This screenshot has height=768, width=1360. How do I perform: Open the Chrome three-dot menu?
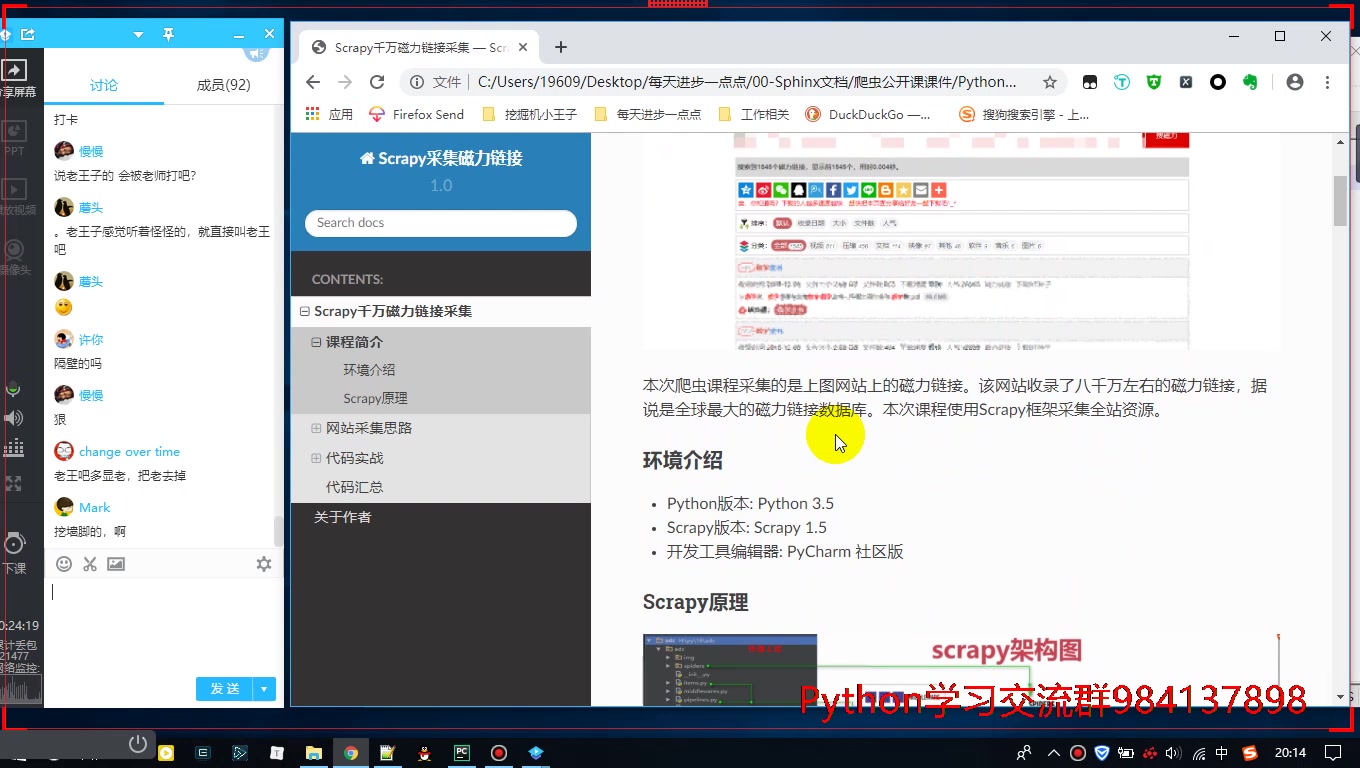point(1328,82)
